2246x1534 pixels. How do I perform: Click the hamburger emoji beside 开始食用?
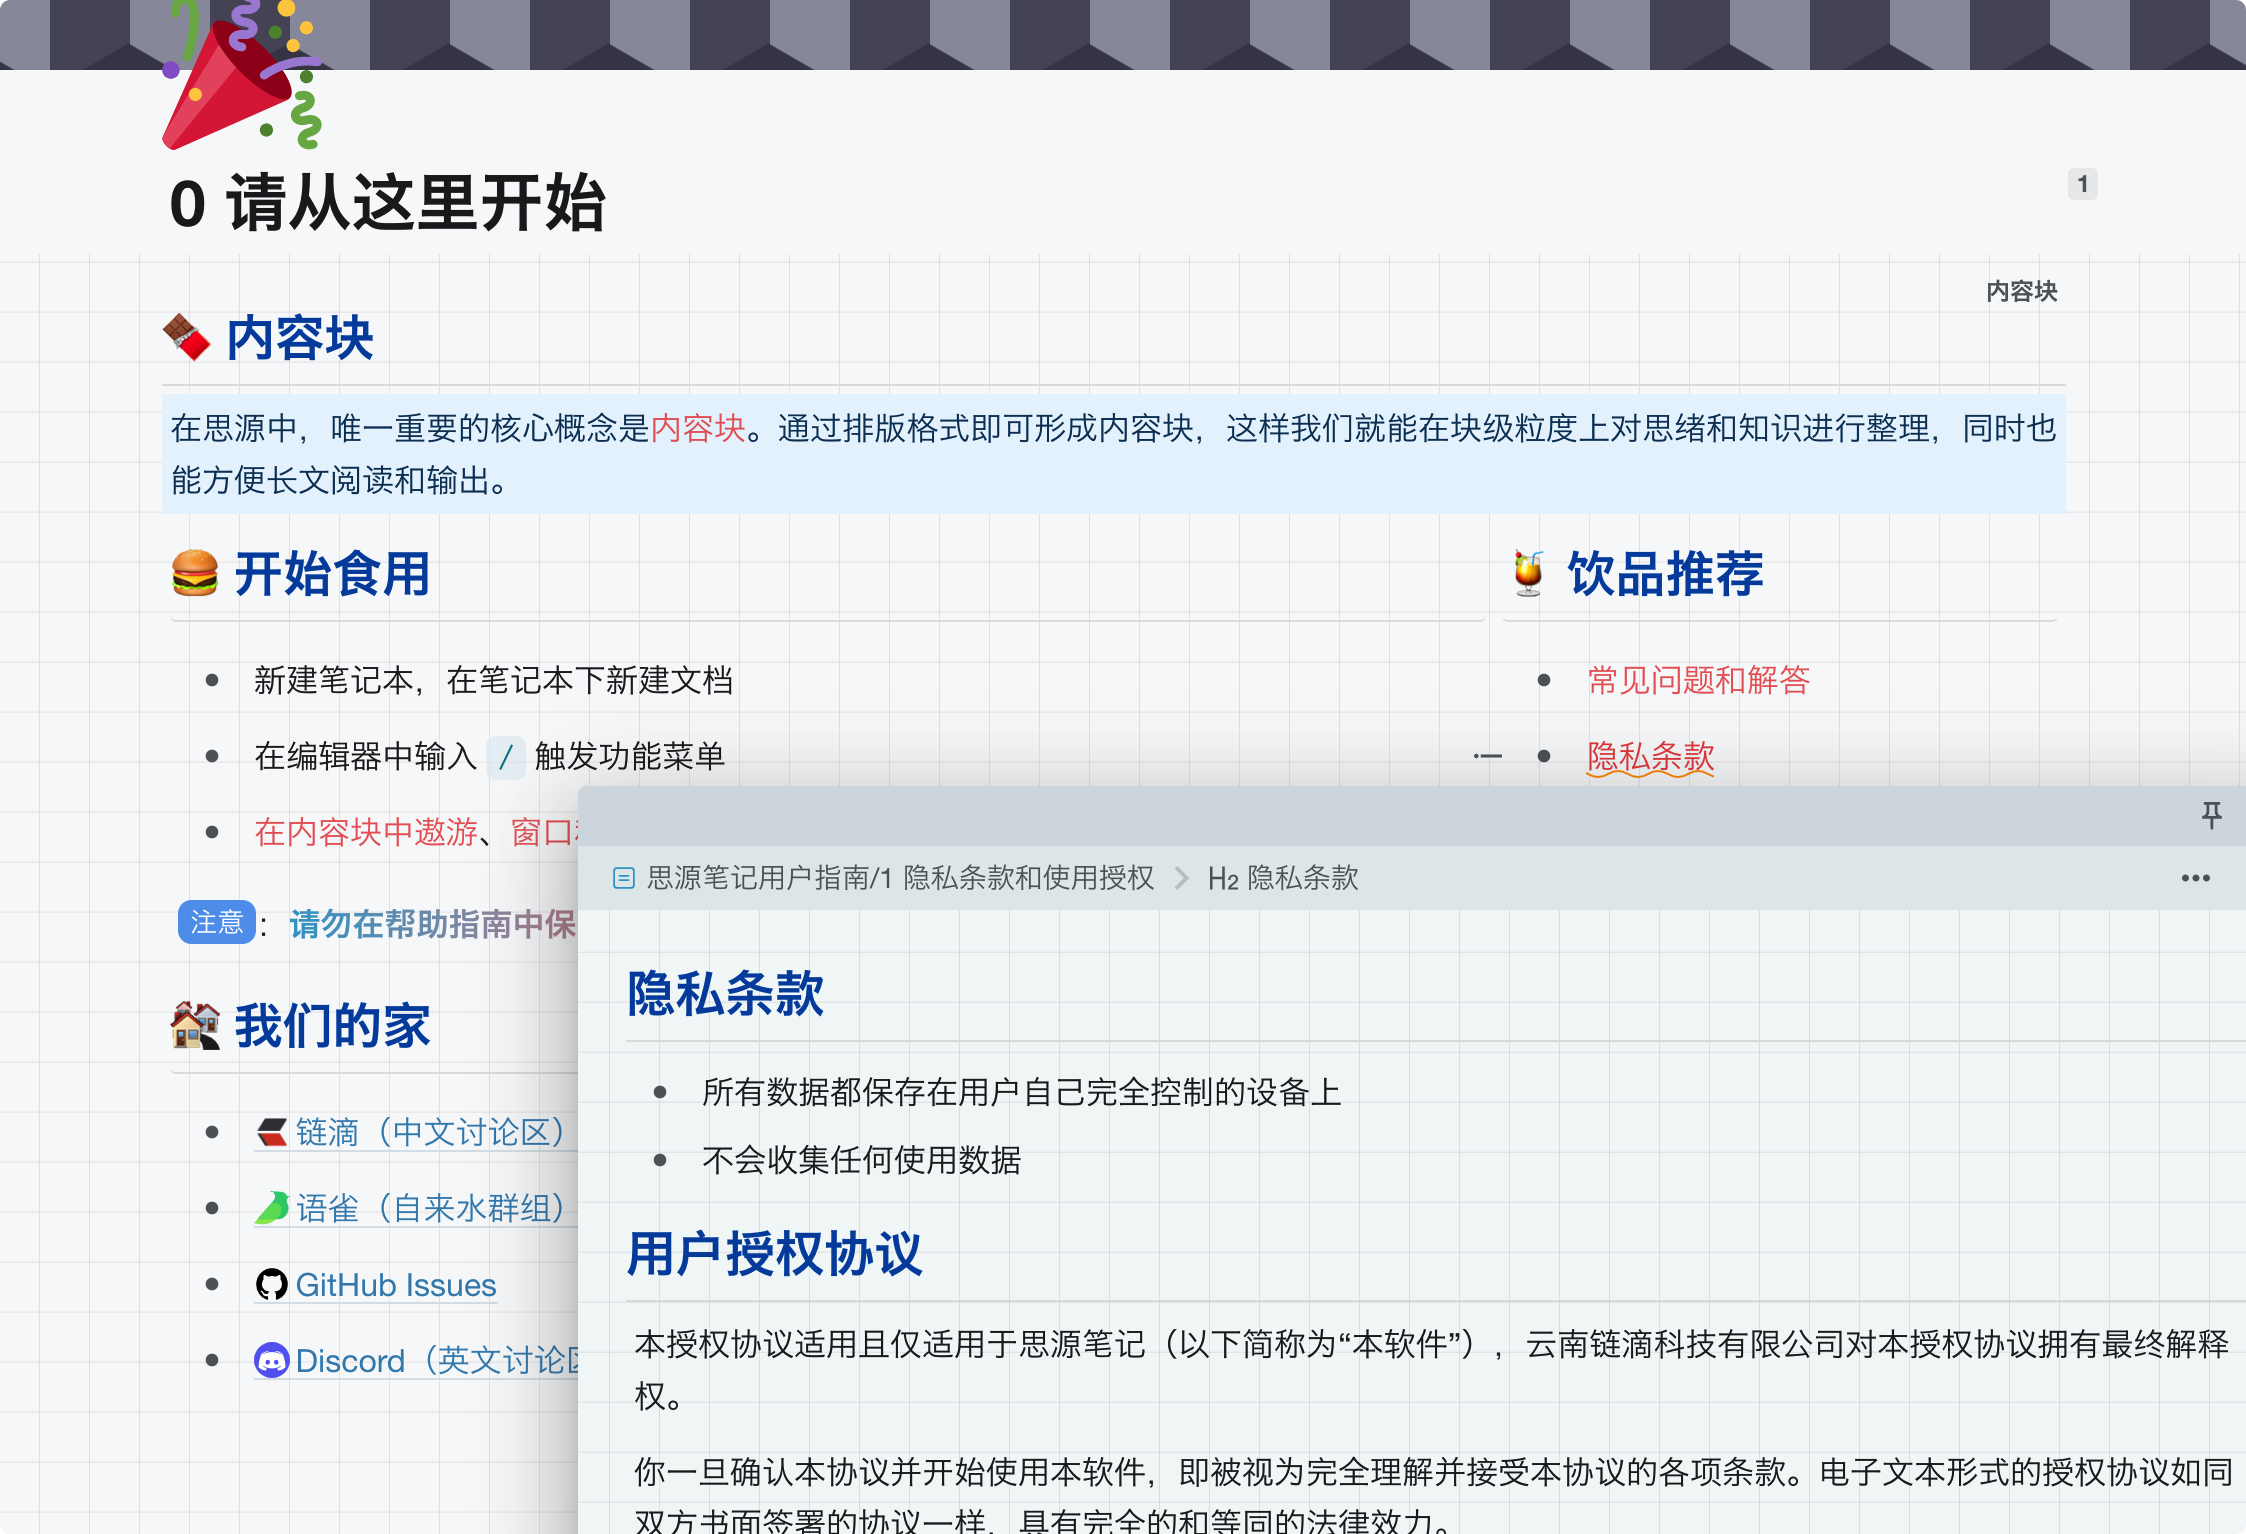point(195,574)
